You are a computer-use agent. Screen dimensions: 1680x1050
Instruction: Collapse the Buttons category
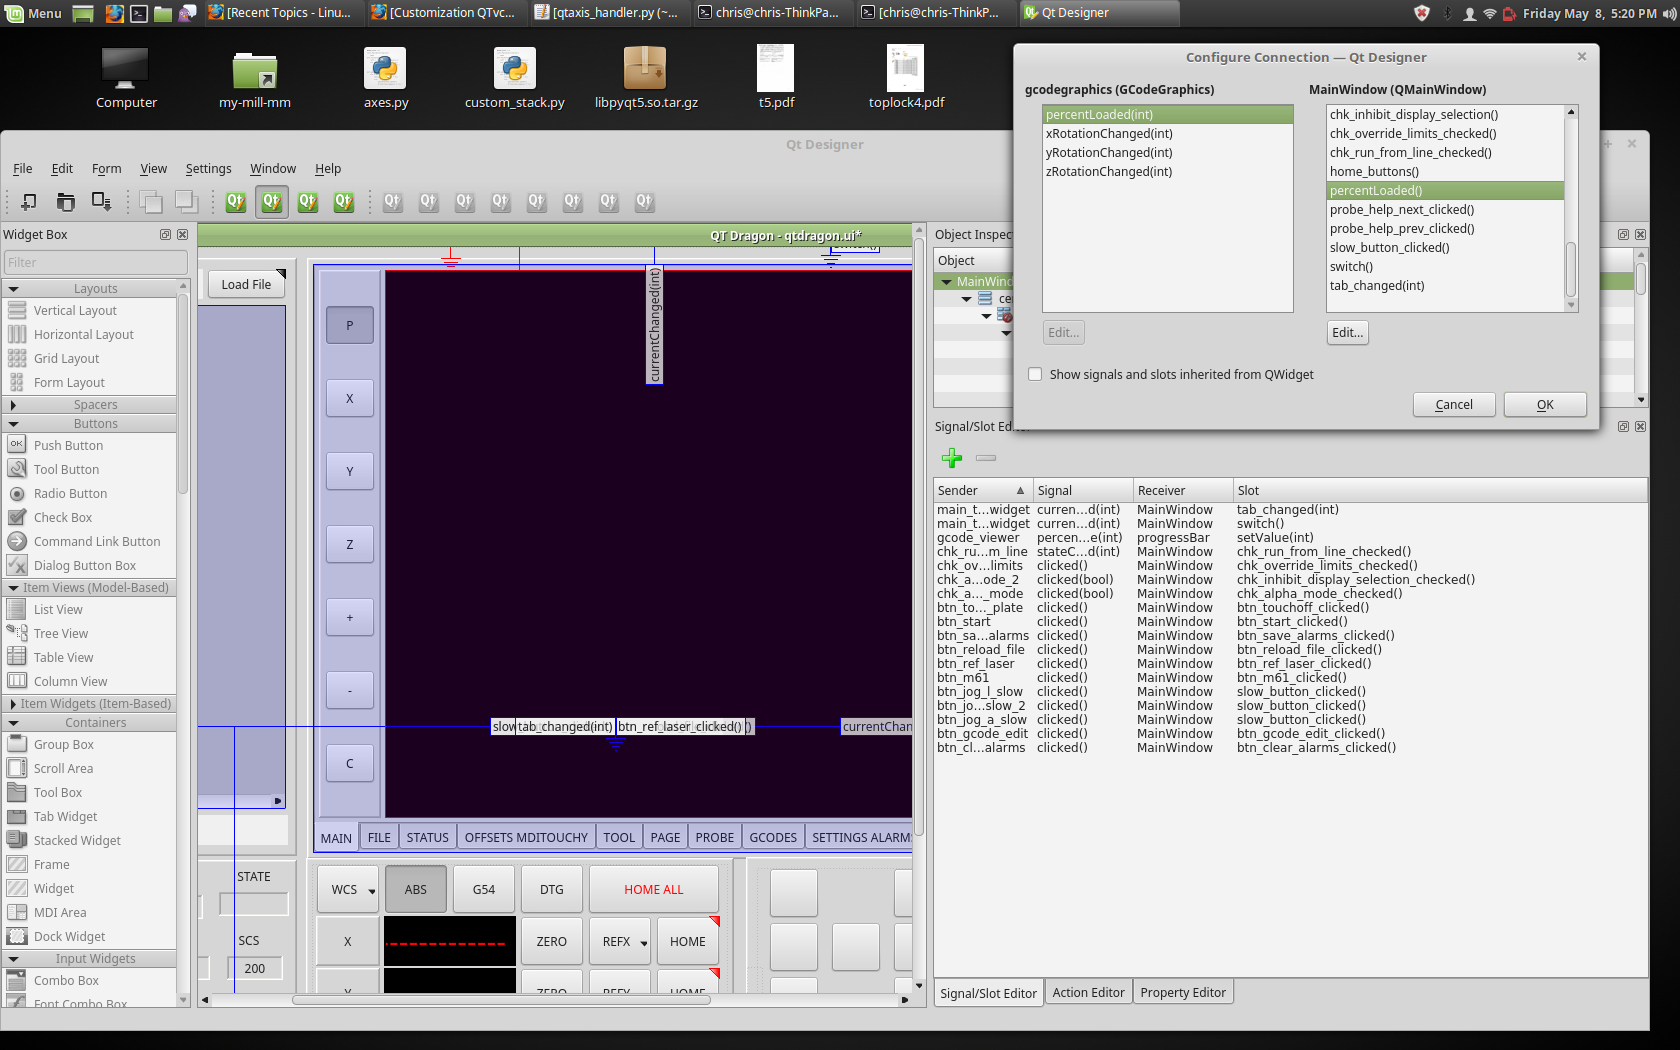point(13,424)
